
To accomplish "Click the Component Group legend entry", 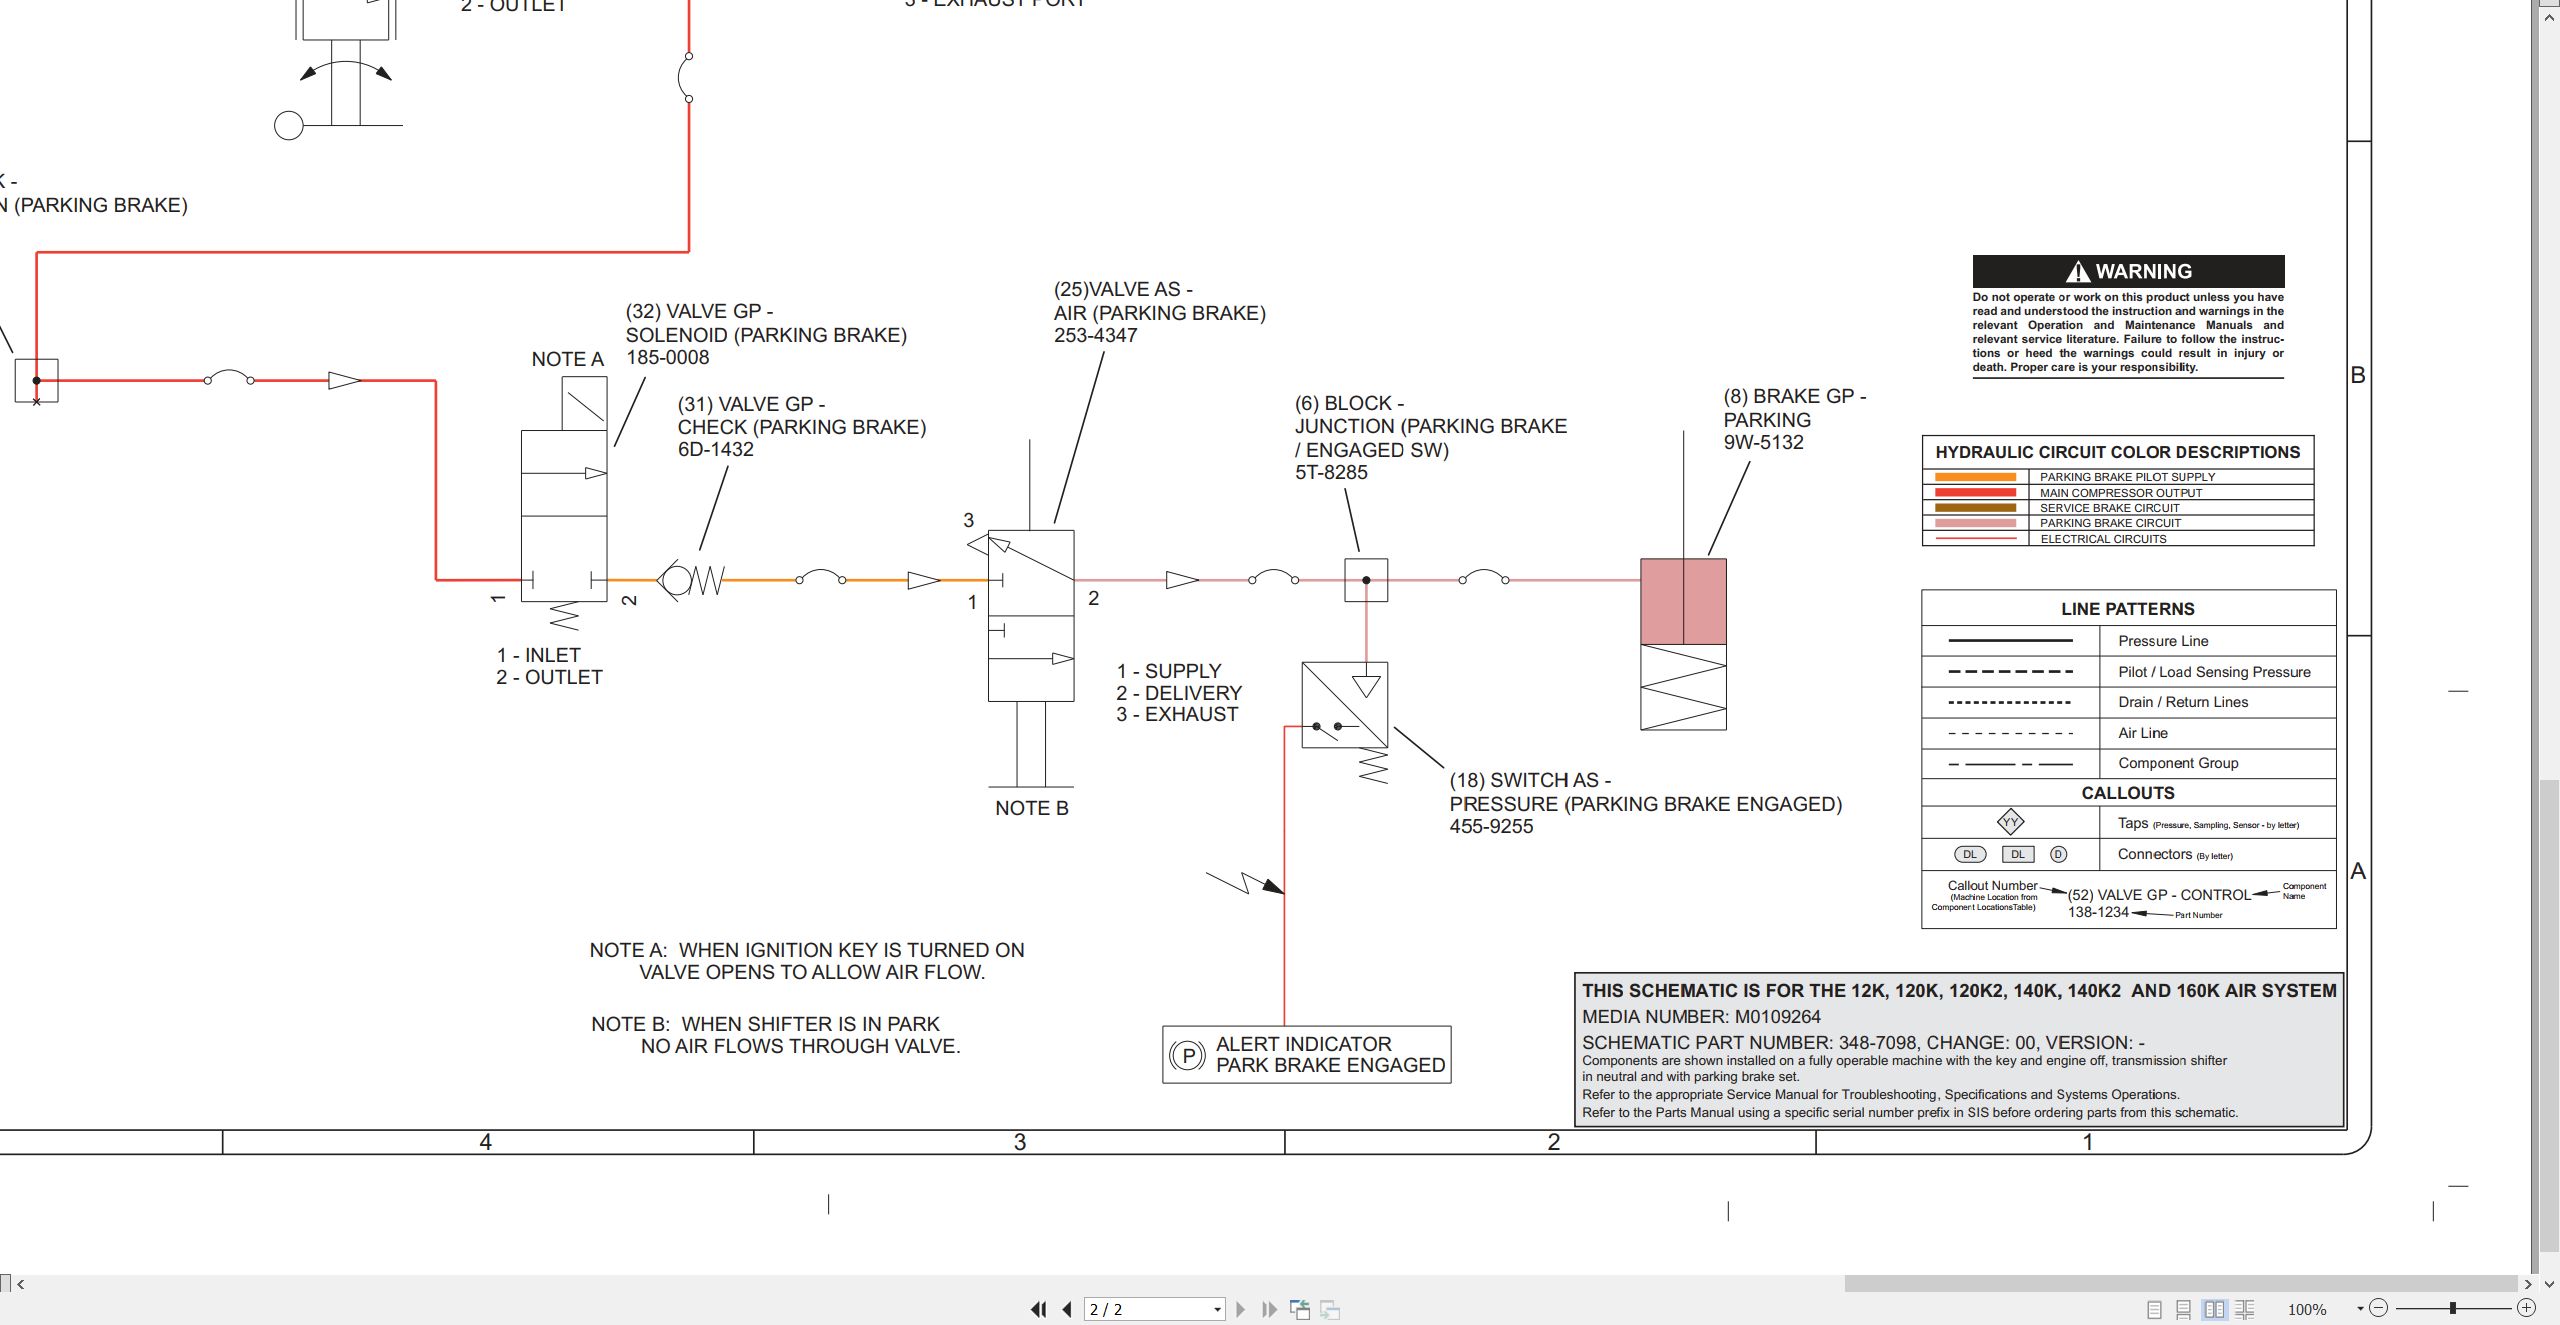I will click(2178, 763).
